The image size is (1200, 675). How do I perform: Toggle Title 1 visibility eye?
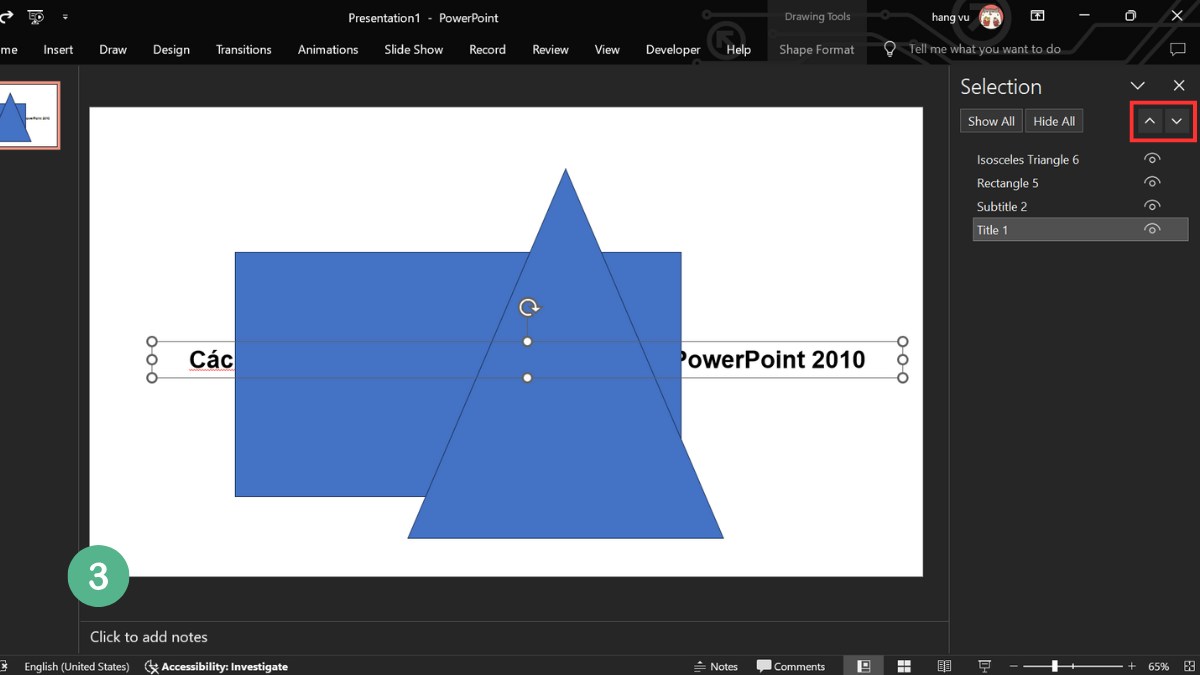(1152, 229)
